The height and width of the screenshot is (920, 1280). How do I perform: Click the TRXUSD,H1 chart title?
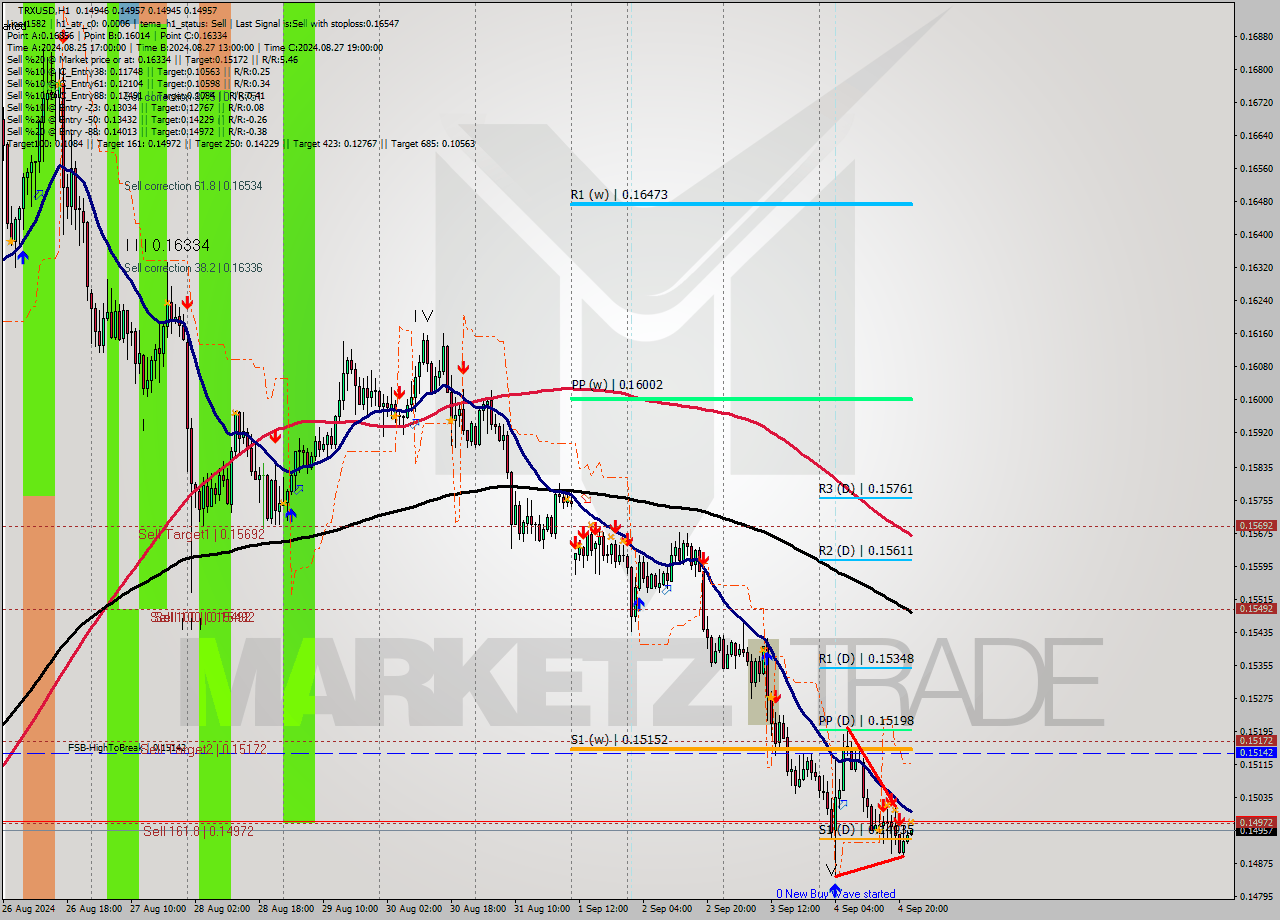44,10
